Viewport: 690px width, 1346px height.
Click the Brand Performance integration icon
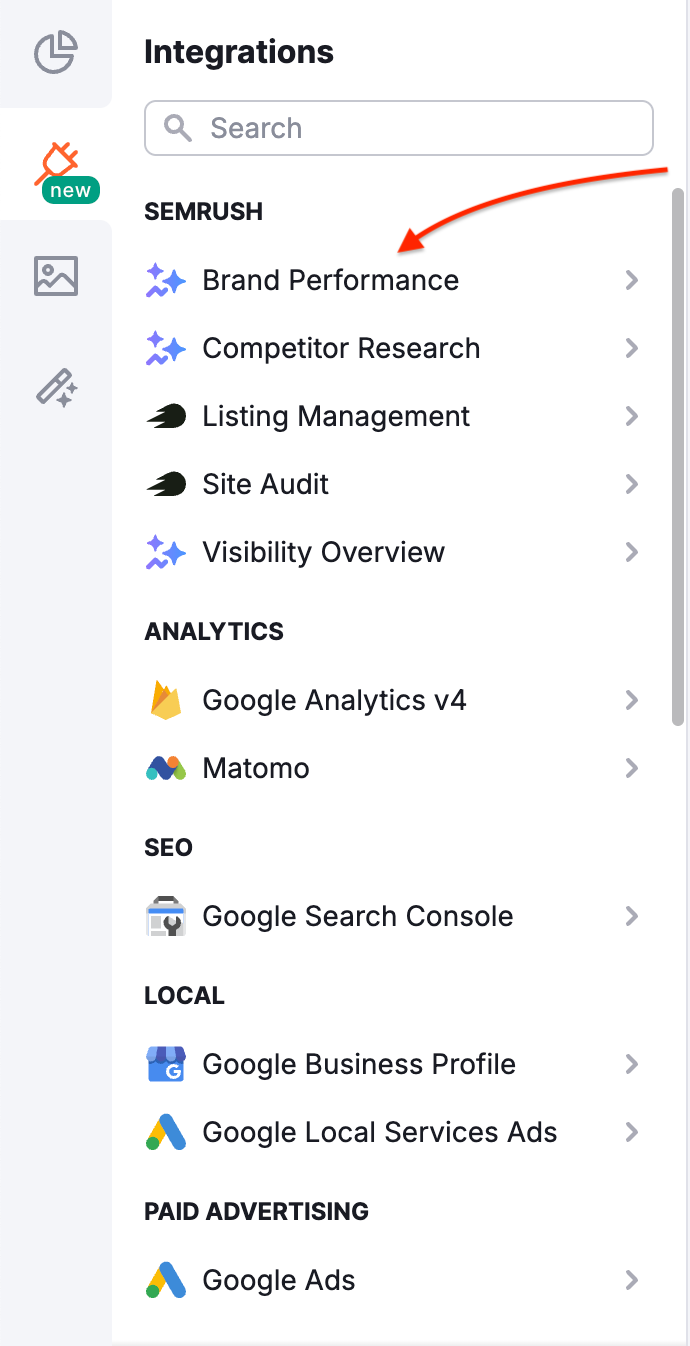click(165, 280)
